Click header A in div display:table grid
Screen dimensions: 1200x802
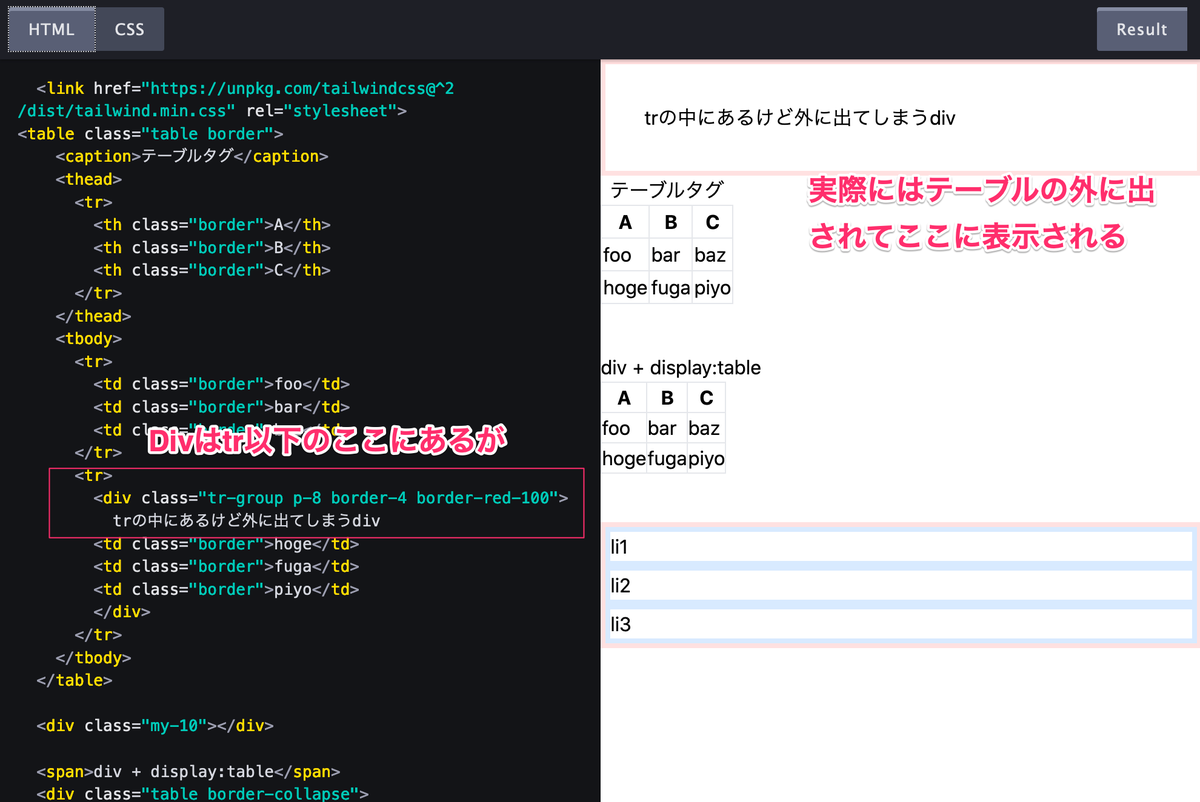624,398
